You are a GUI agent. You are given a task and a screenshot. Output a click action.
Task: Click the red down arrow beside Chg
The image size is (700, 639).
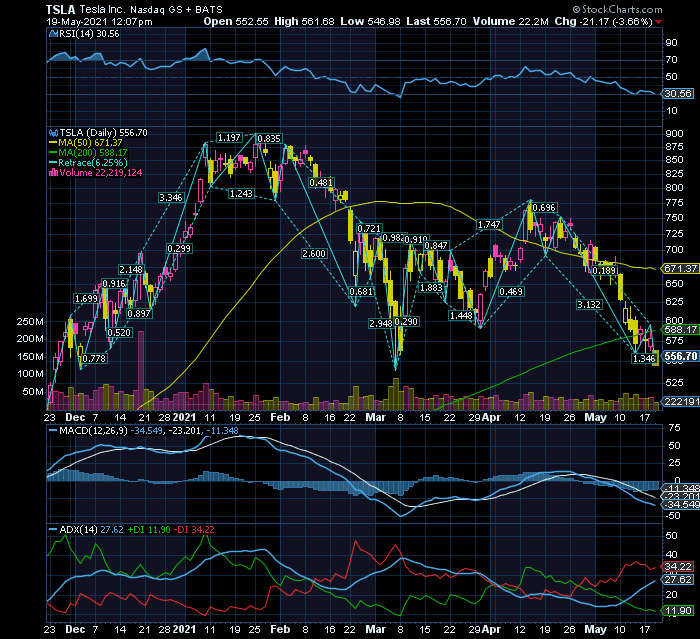[658, 22]
